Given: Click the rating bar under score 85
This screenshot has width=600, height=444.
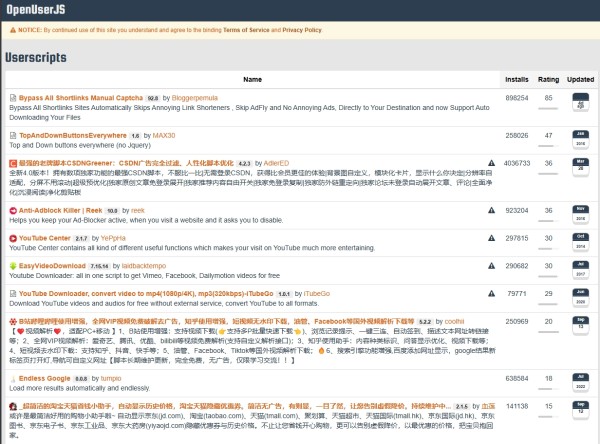Looking at the screenshot, I should [x=548, y=109].
